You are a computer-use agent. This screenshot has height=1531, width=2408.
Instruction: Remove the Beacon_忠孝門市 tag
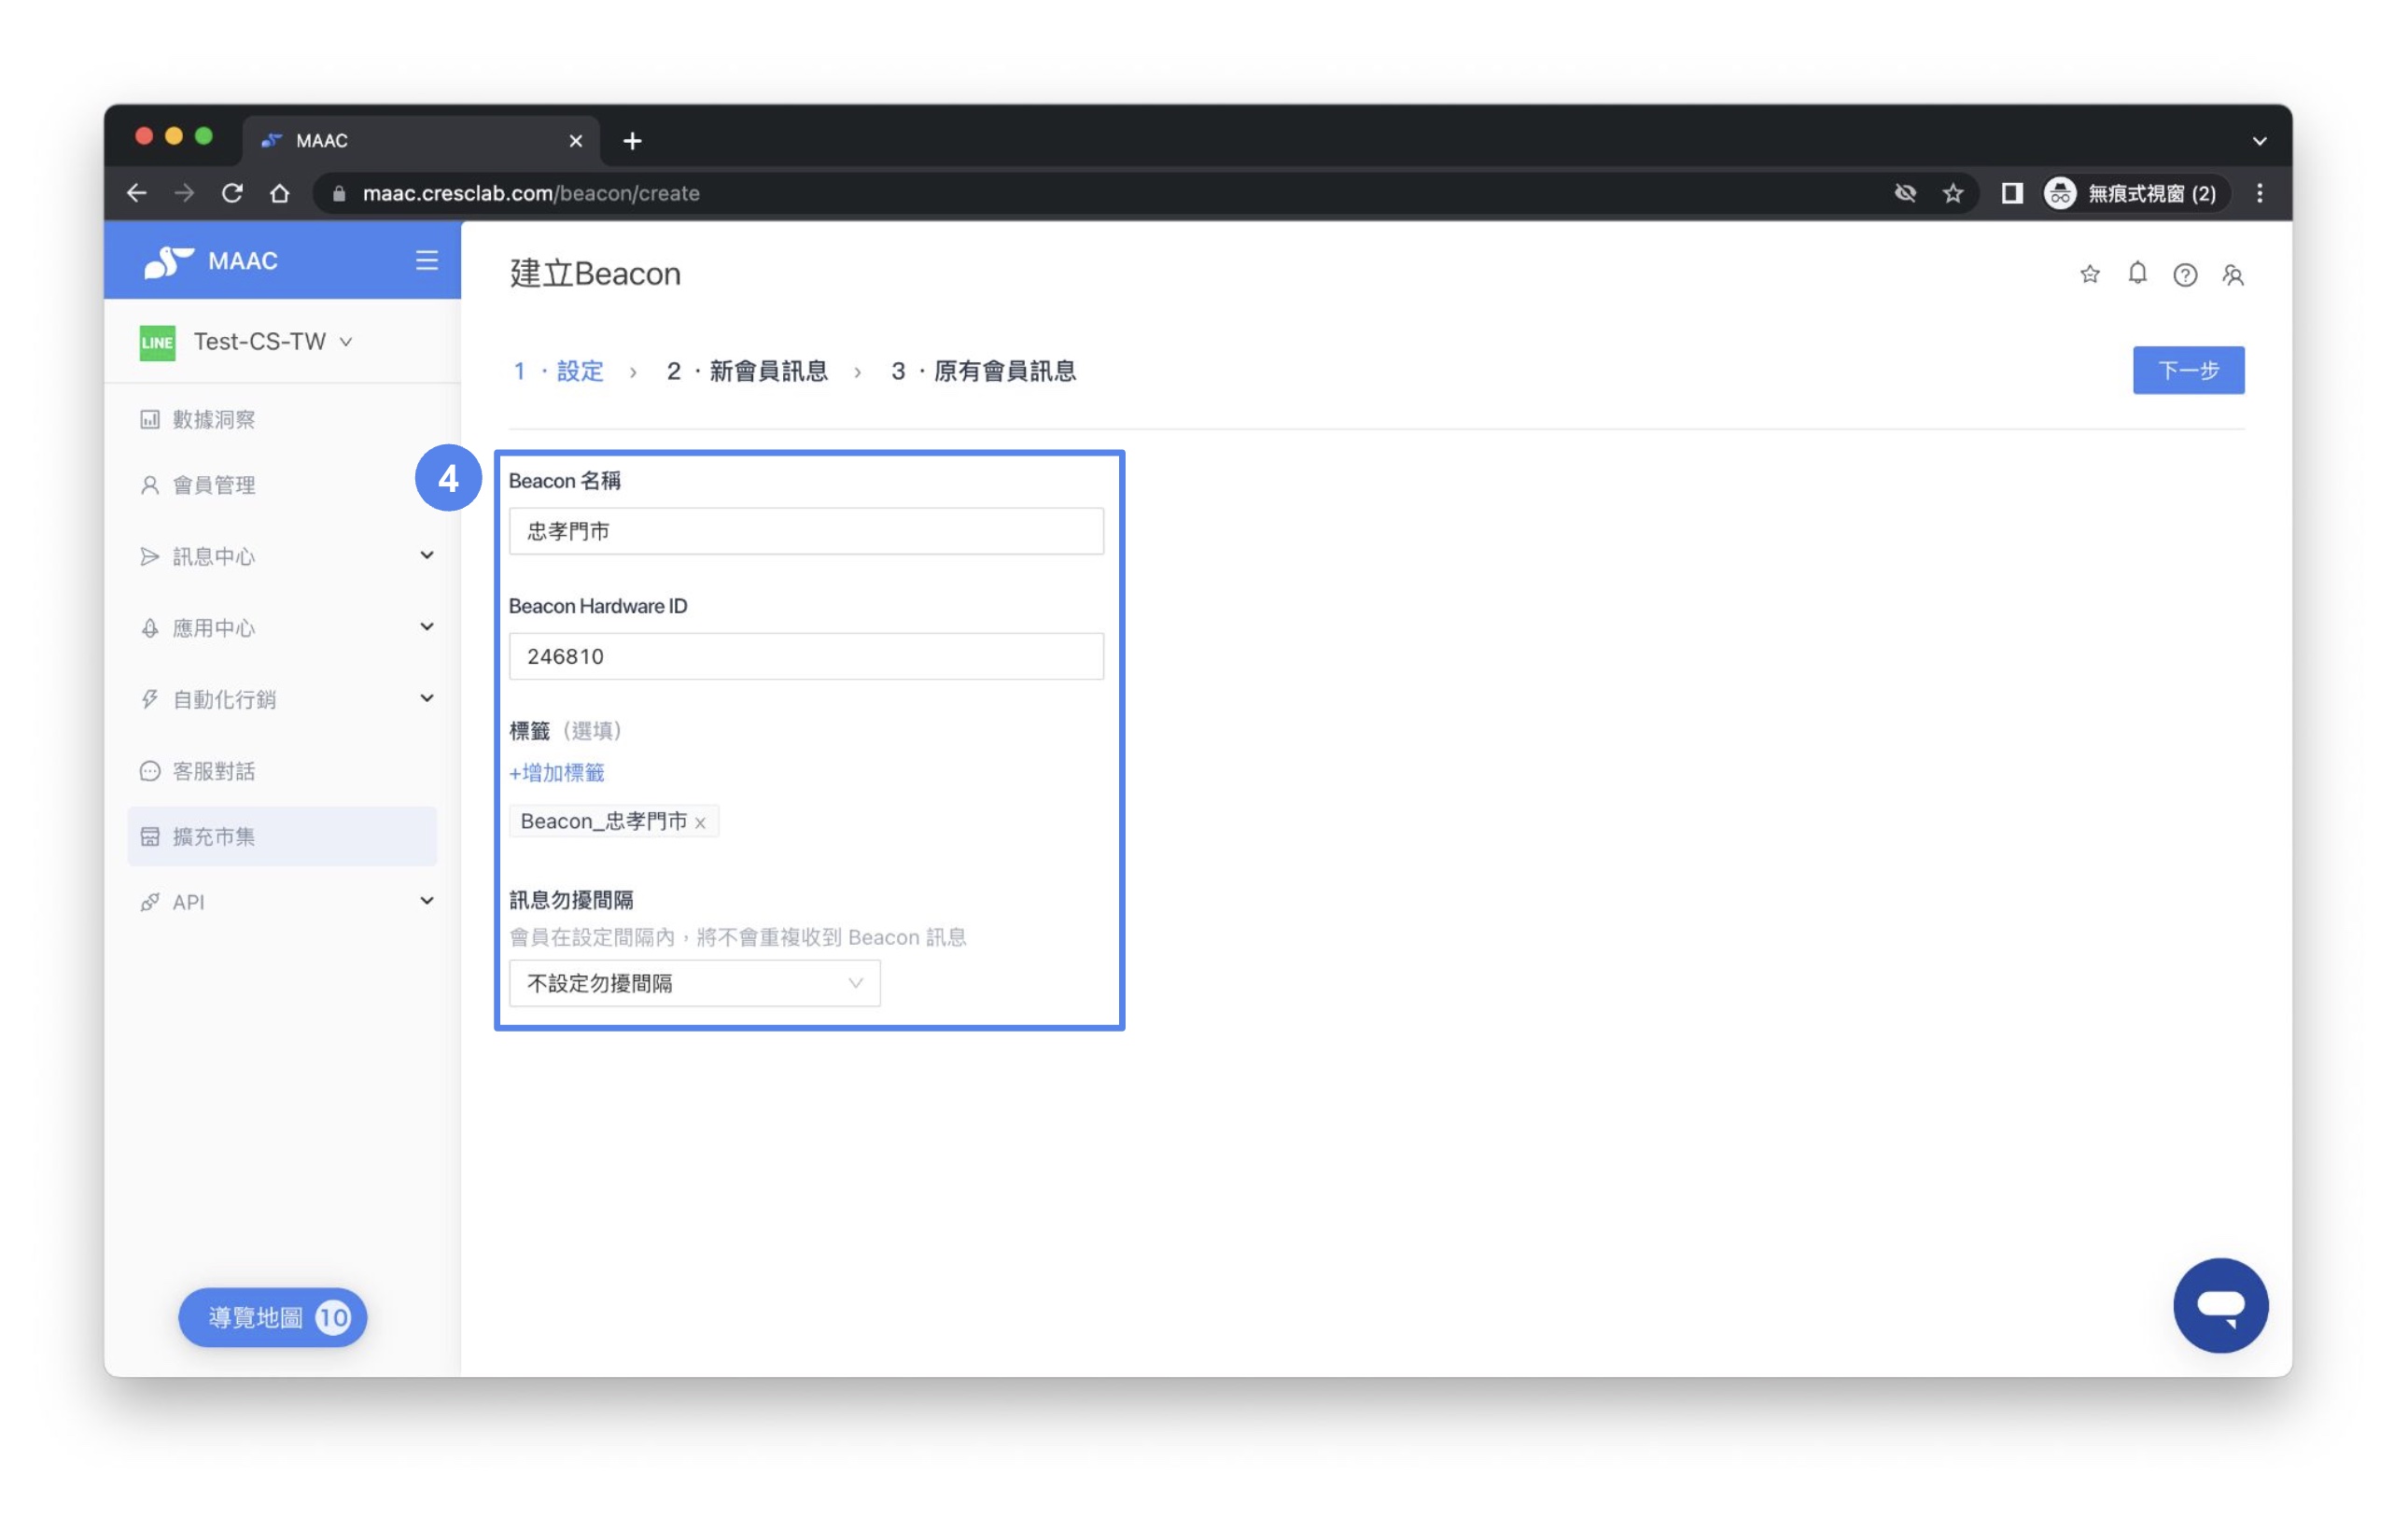[x=701, y=823]
